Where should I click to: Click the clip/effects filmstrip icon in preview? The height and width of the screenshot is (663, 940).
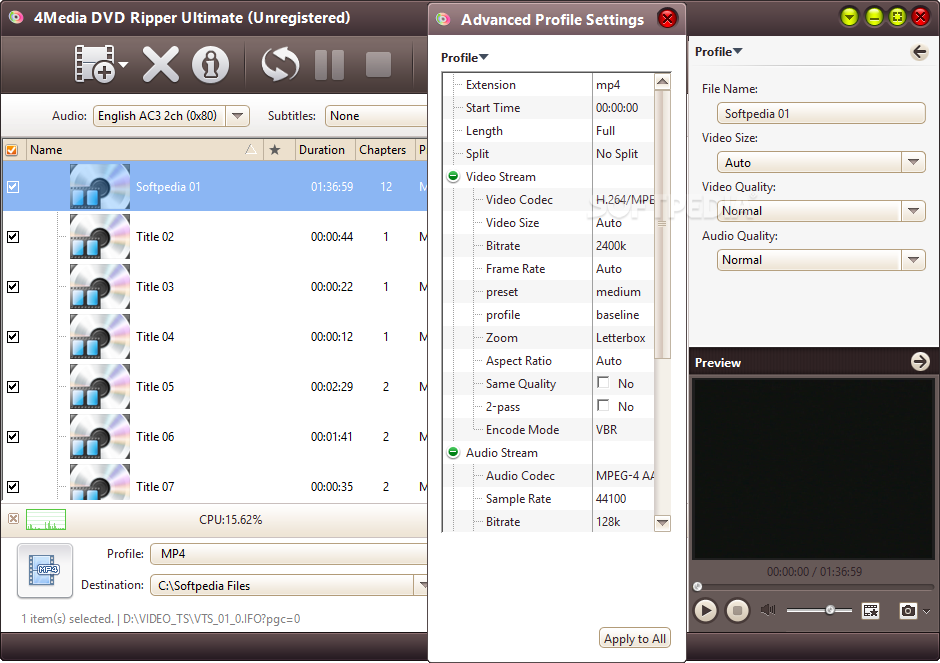click(x=870, y=611)
